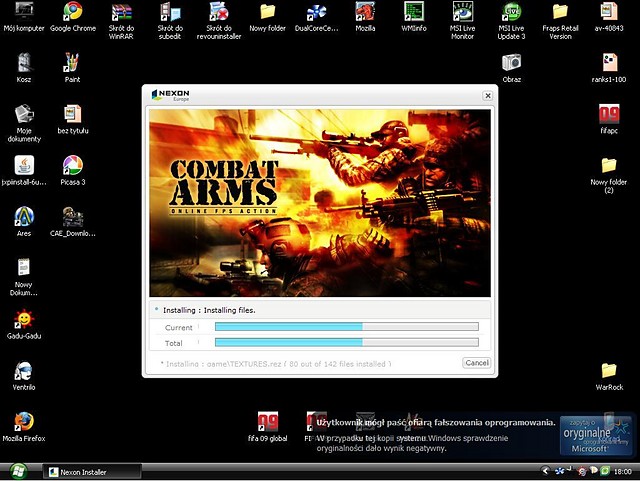
Task: Click the Nexon Europe logo in installer
Action: [x=170, y=95]
